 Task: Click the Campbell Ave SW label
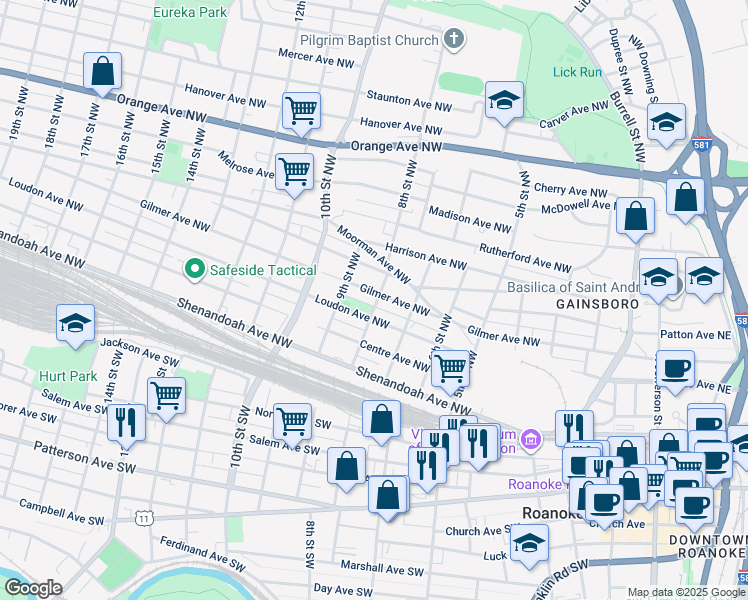[x=62, y=513]
